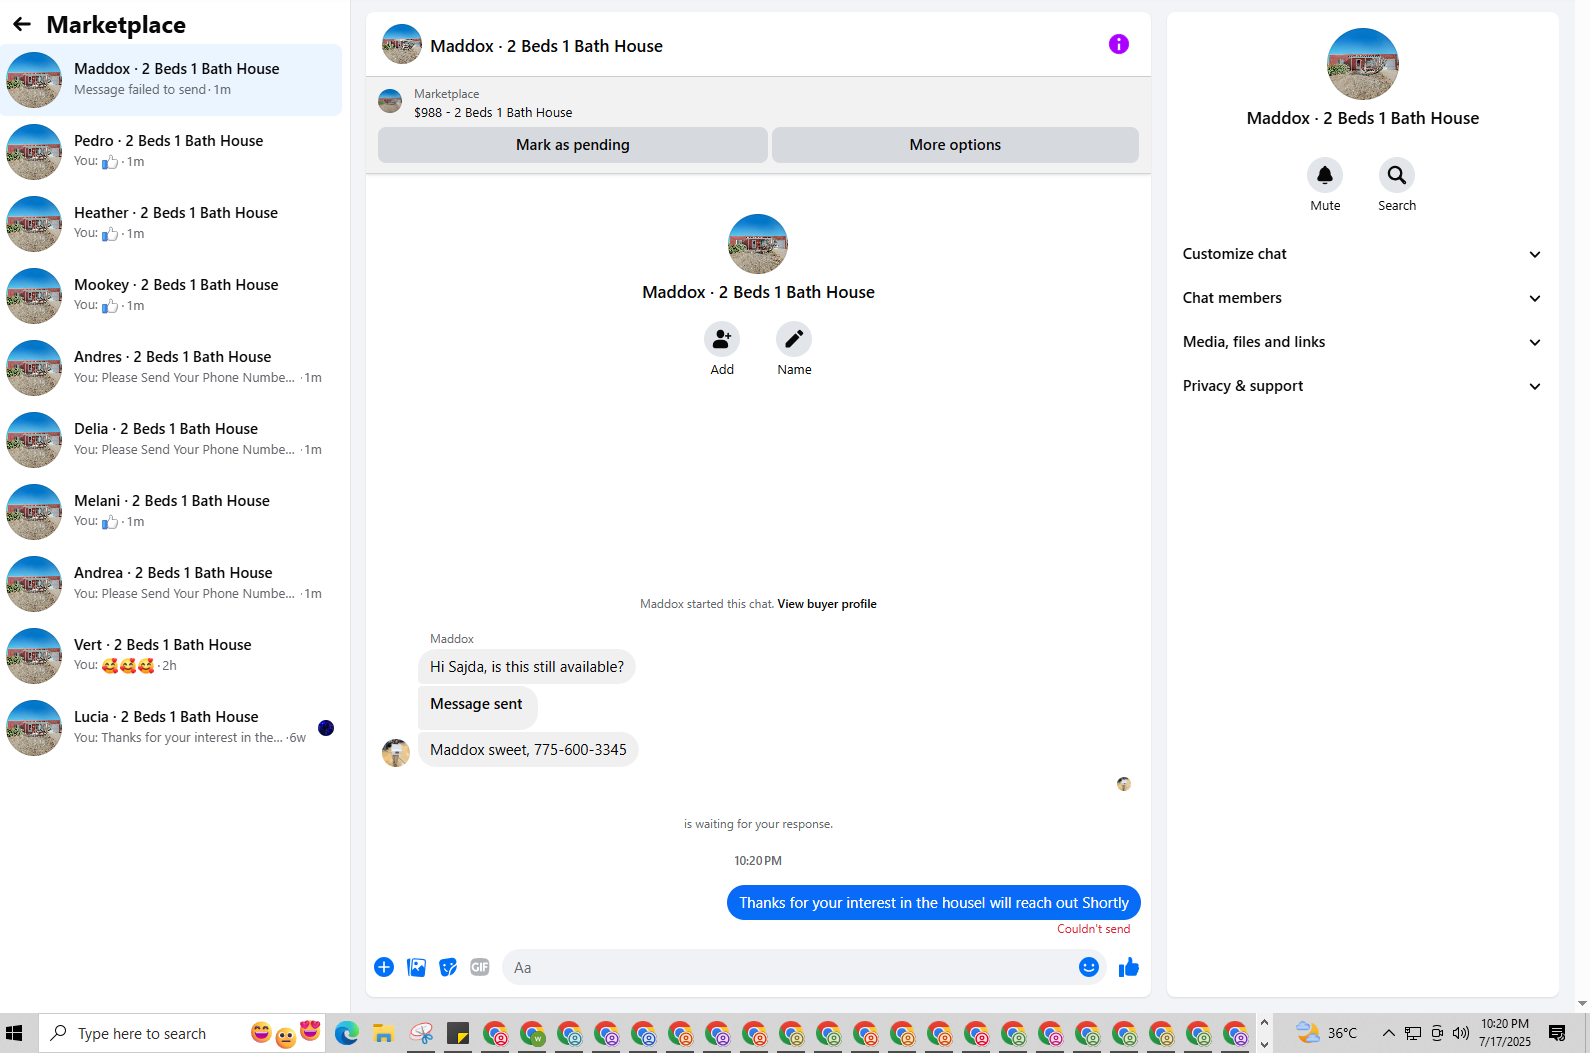Open the emoji picker in message box
The width and height of the screenshot is (1590, 1053).
(x=1089, y=967)
